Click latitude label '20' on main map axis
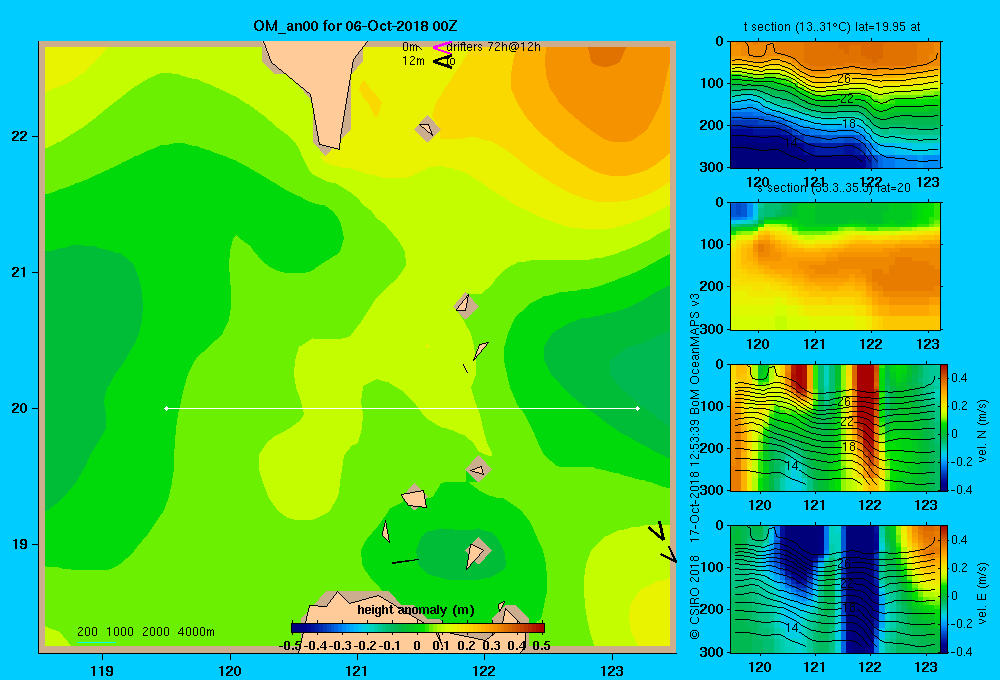Image resolution: width=1000 pixels, height=680 pixels. [20, 408]
